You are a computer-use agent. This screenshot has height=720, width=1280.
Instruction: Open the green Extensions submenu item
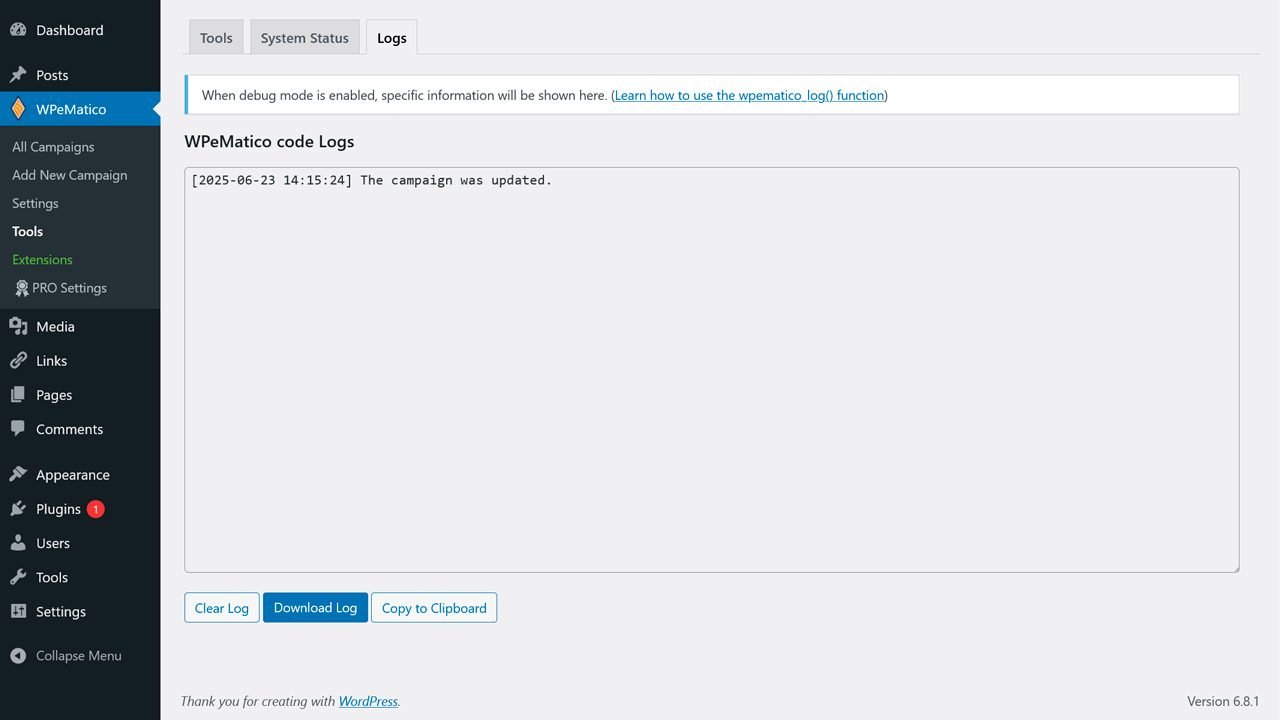[x=42, y=259]
